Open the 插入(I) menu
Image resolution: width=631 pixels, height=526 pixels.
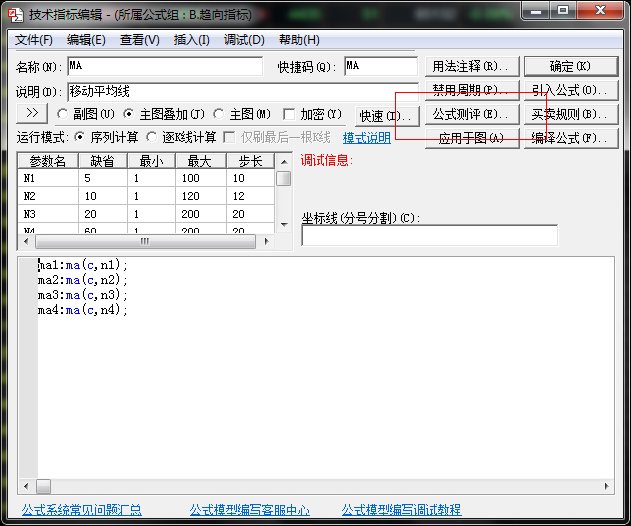click(191, 40)
